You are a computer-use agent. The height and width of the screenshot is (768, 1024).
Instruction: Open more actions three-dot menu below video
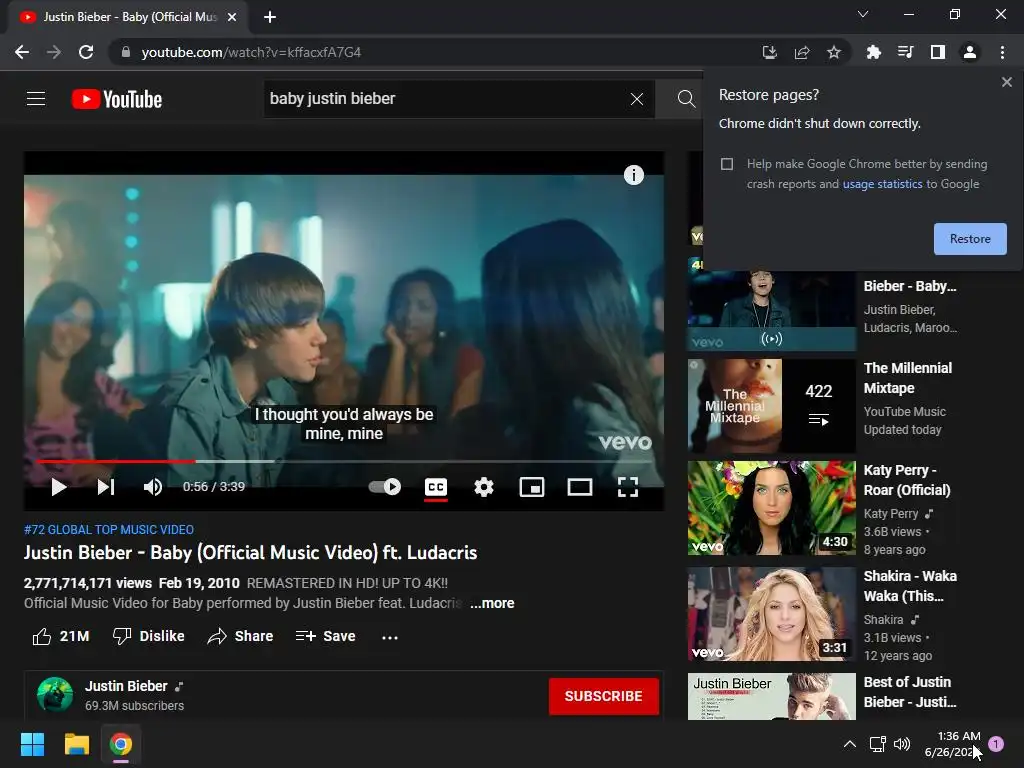coord(390,637)
